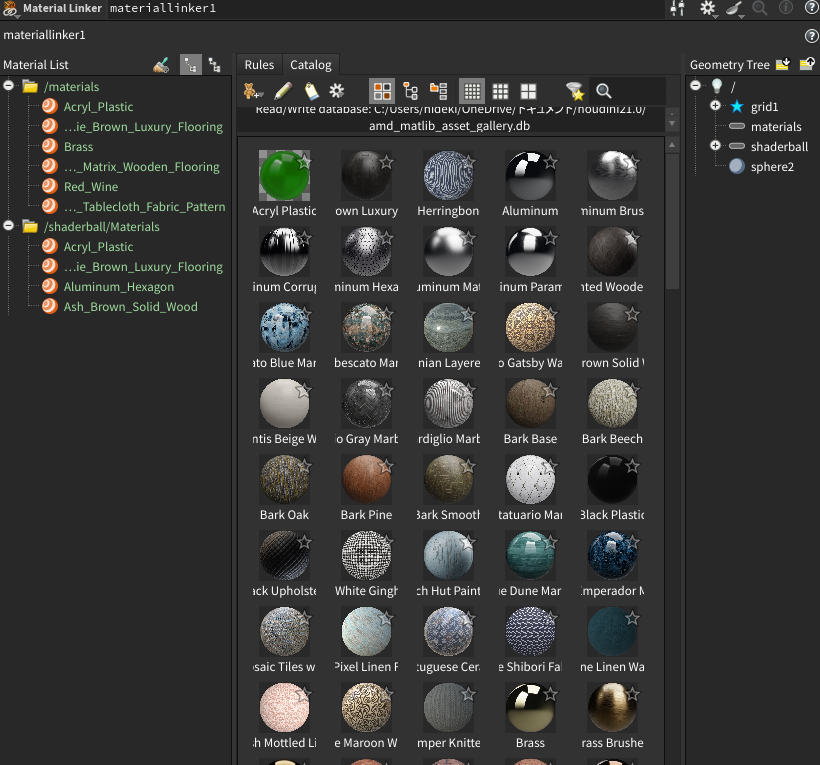
Task: Toggle the favorites filter funnel icon
Action: point(575,92)
